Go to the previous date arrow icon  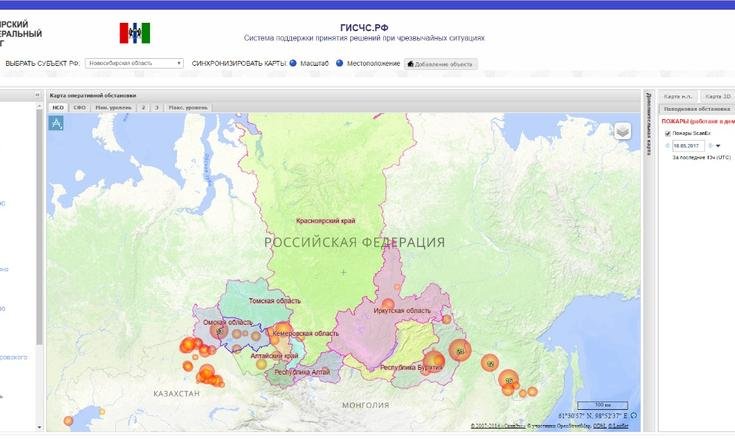667,145
